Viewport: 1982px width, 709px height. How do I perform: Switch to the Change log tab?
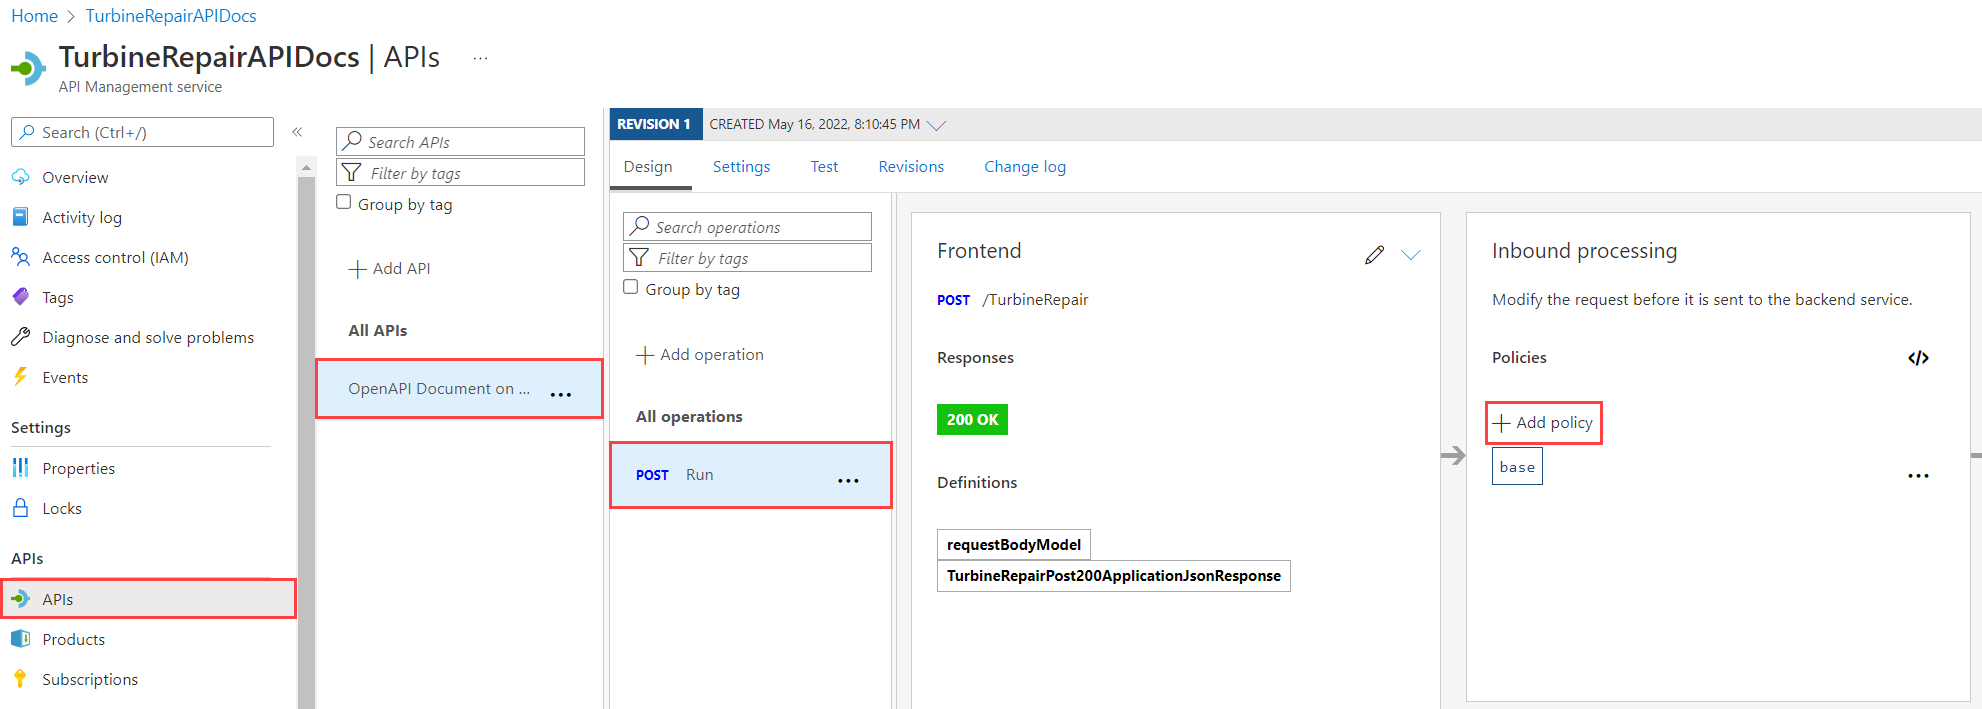1025,167
